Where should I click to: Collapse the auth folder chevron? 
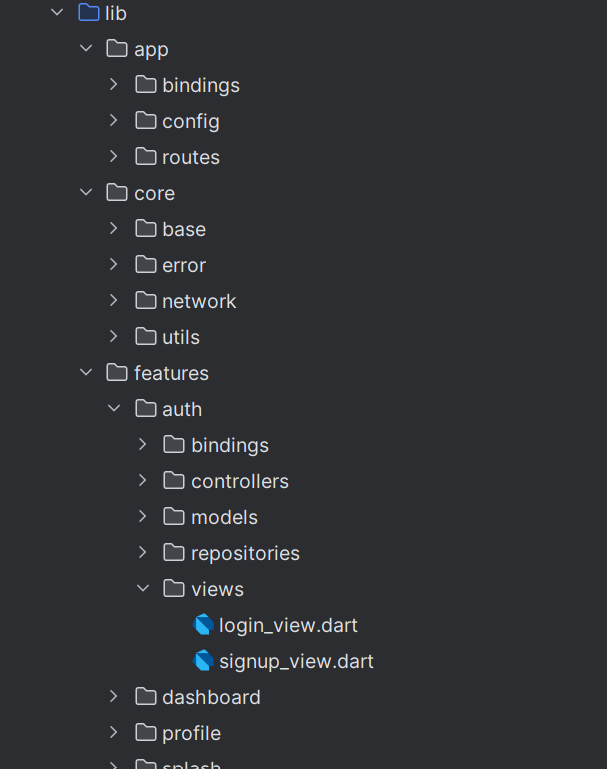pyautogui.click(x=114, y=408)
